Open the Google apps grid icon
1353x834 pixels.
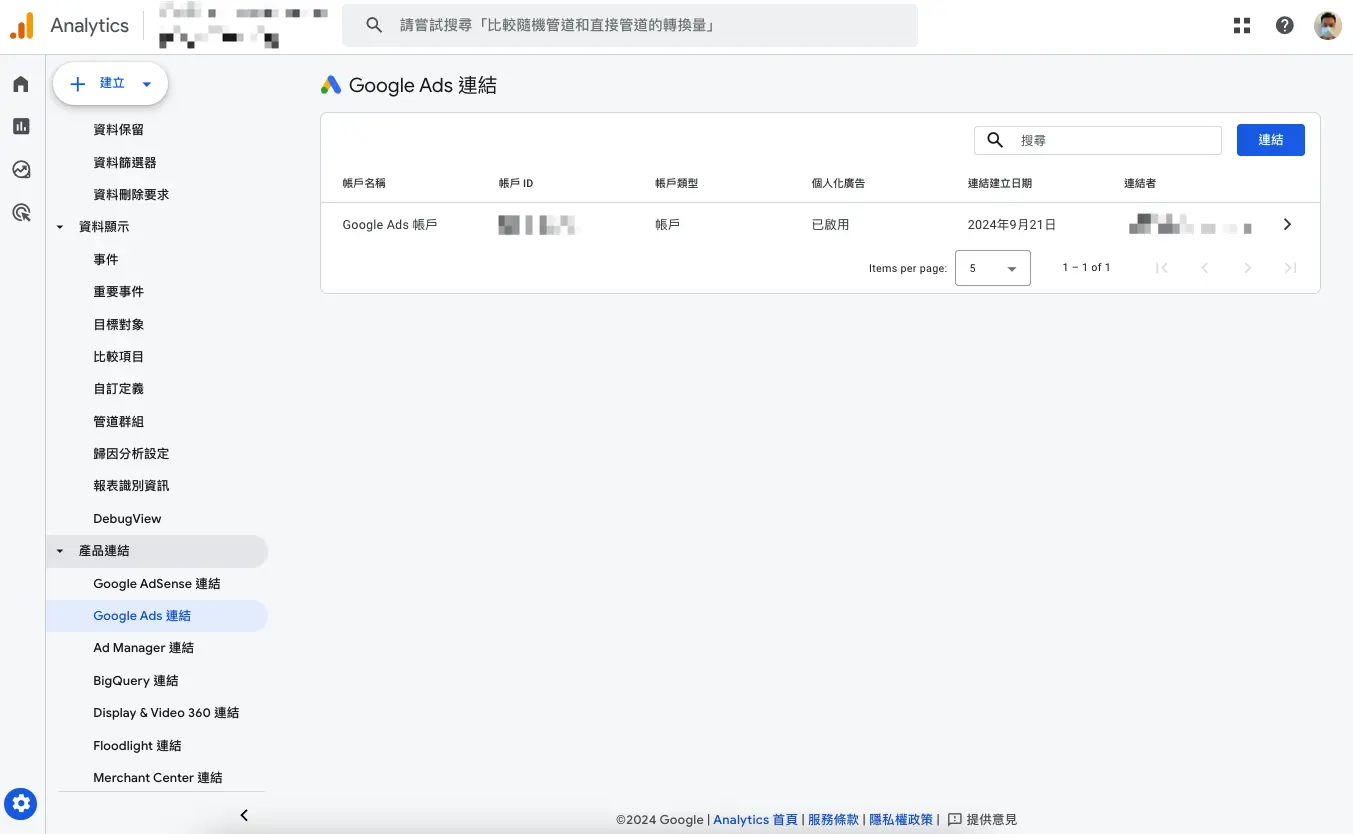pos(1242,26)
